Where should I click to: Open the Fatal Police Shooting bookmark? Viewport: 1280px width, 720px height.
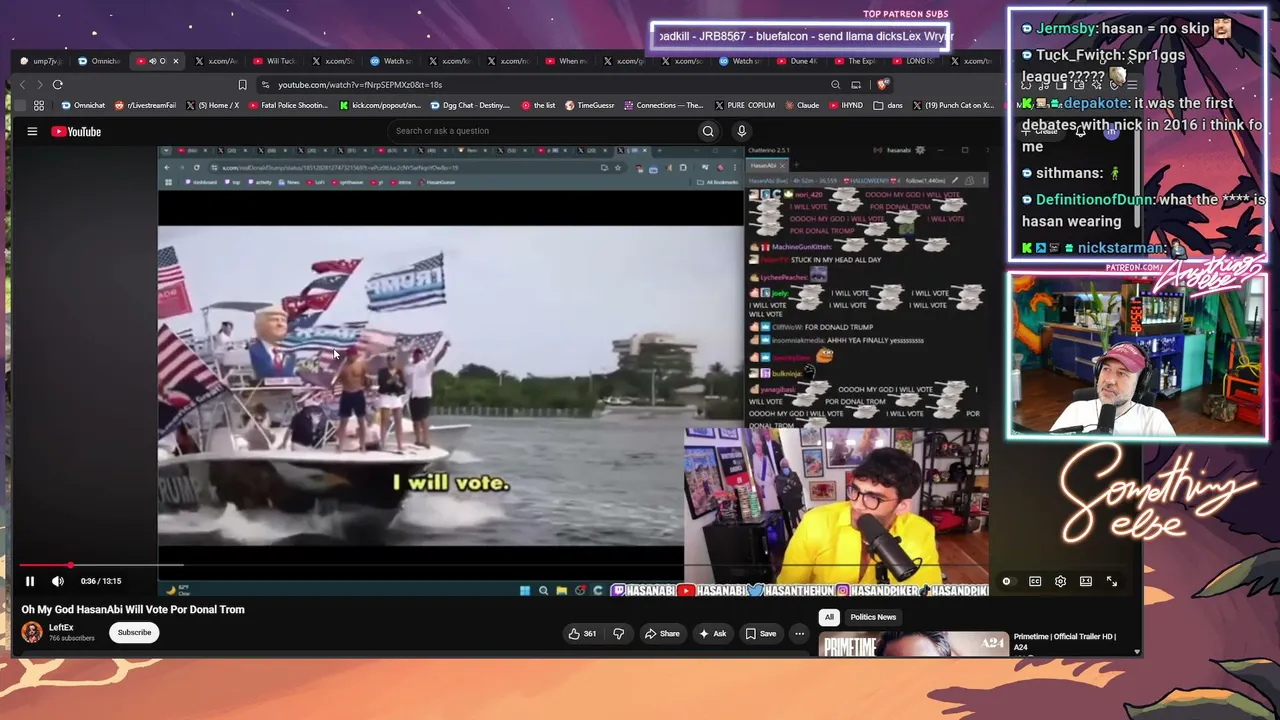click(287, 105)
